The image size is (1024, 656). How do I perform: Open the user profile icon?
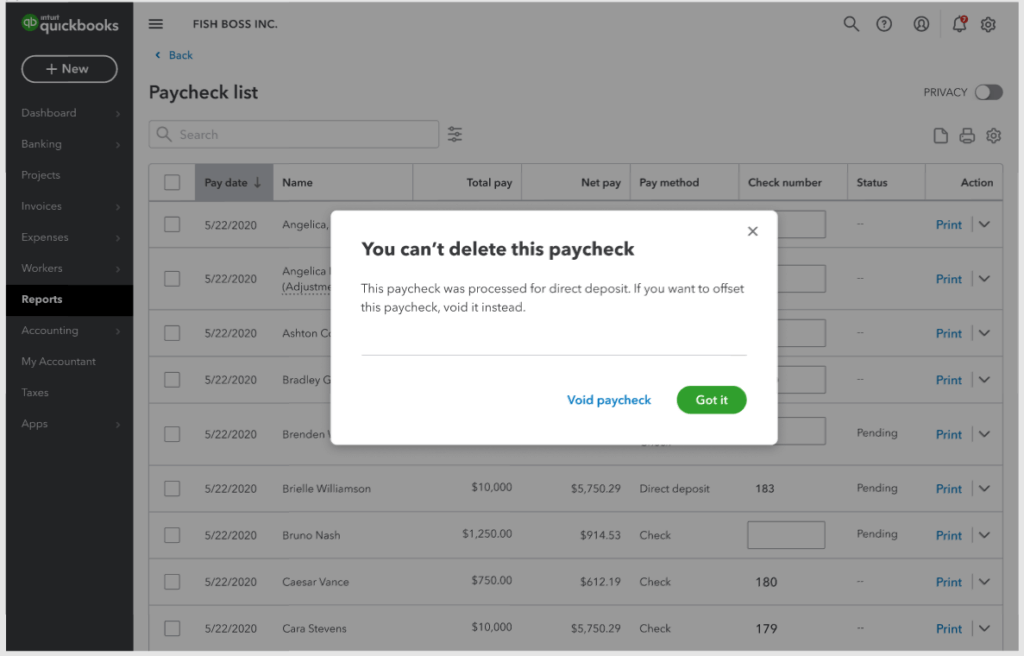(x=921, y=24)
